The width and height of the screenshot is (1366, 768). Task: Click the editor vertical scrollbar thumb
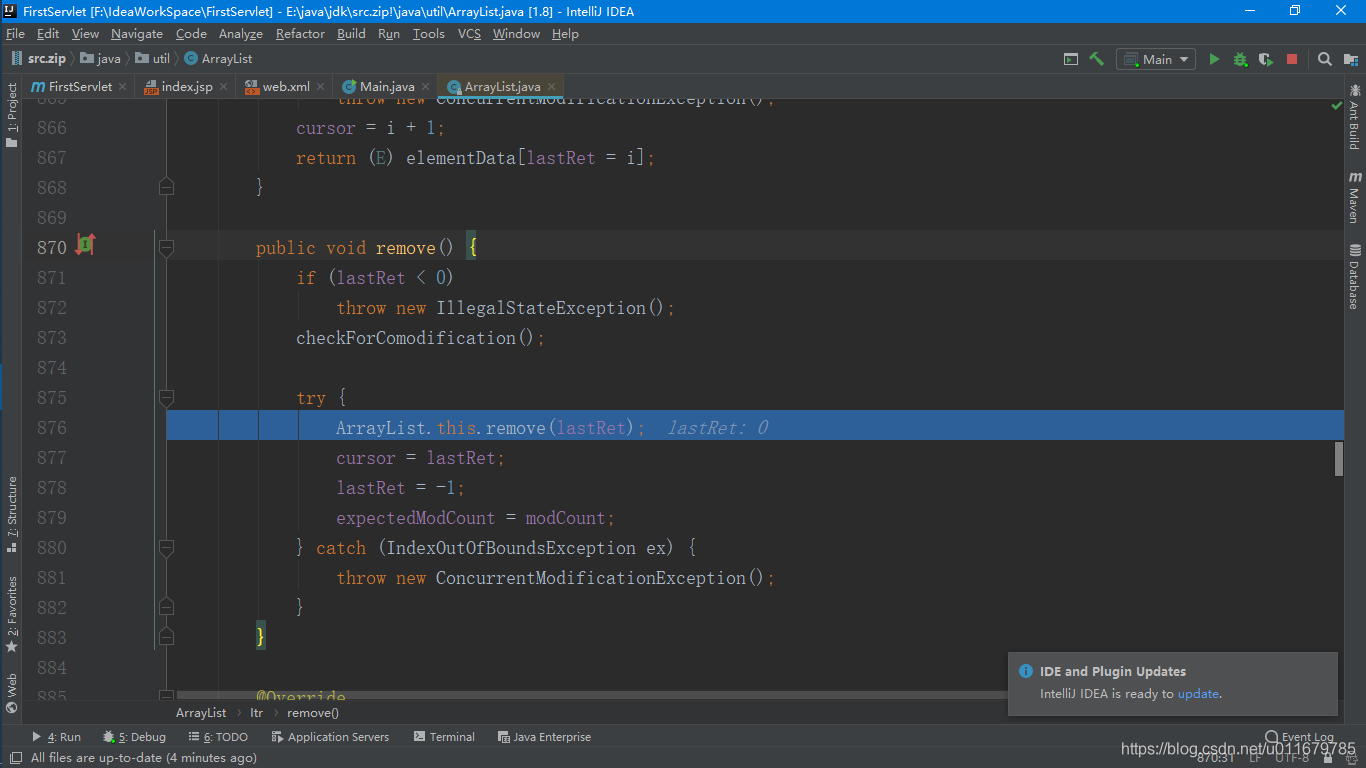[1339, 459]
